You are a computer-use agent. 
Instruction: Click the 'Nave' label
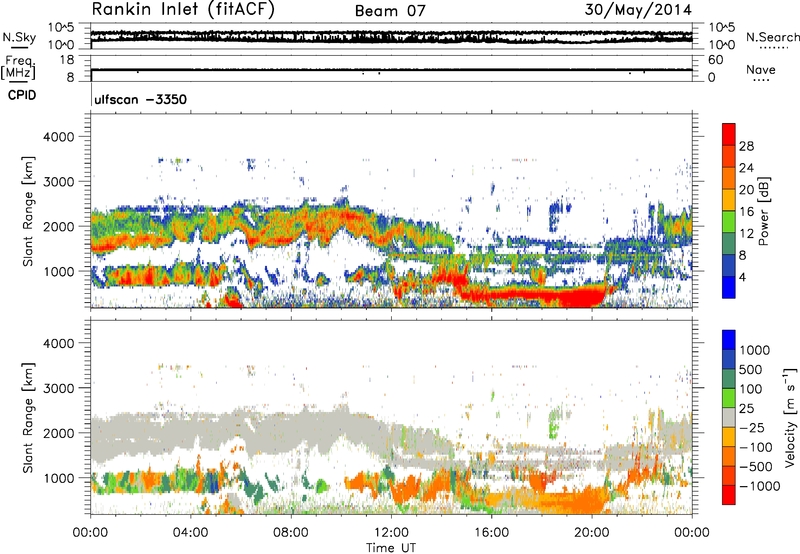coord(761,69)
